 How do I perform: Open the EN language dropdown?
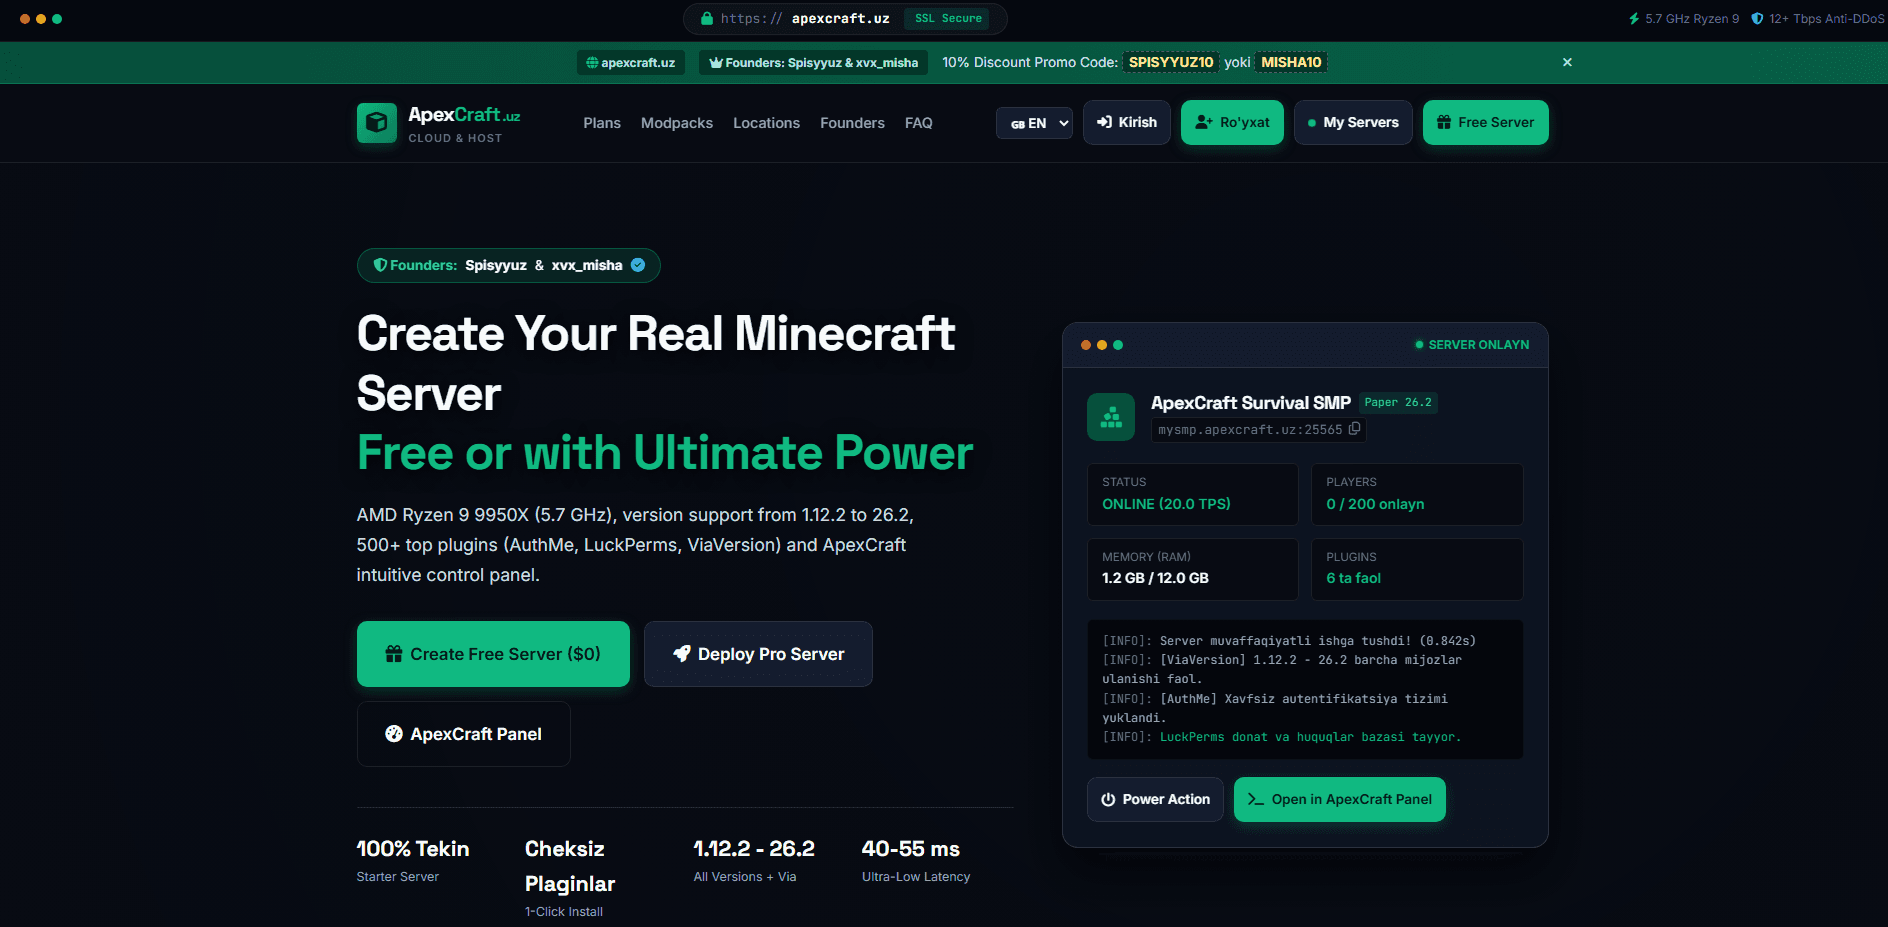click(x=1034, y=123)
